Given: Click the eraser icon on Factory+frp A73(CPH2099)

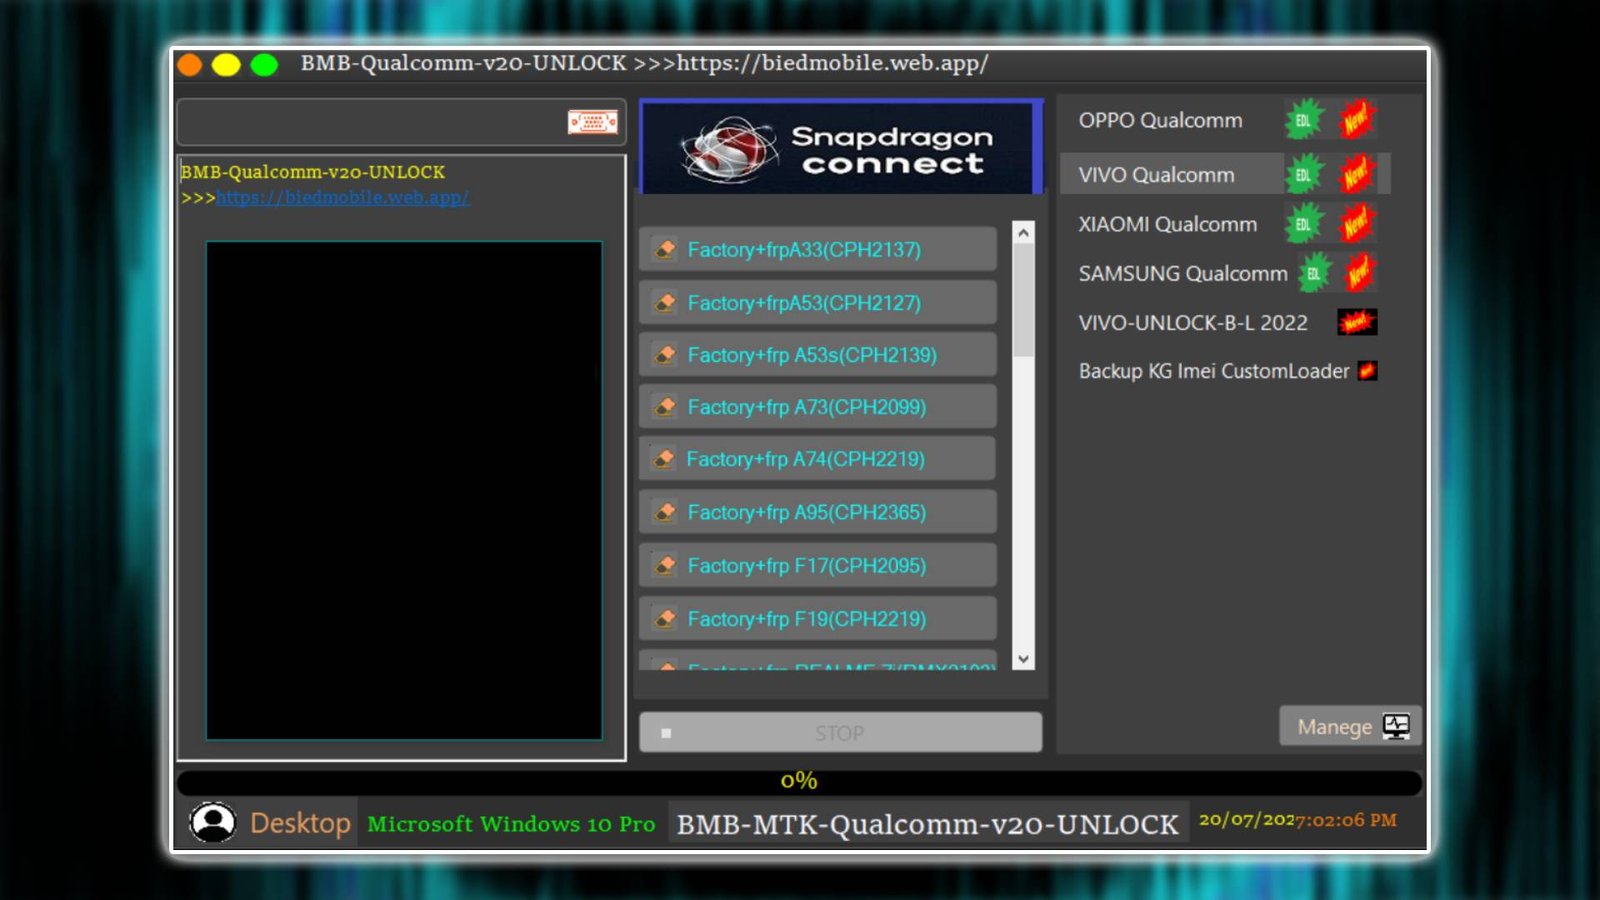Looking at the screenshot, I should 667,406.
